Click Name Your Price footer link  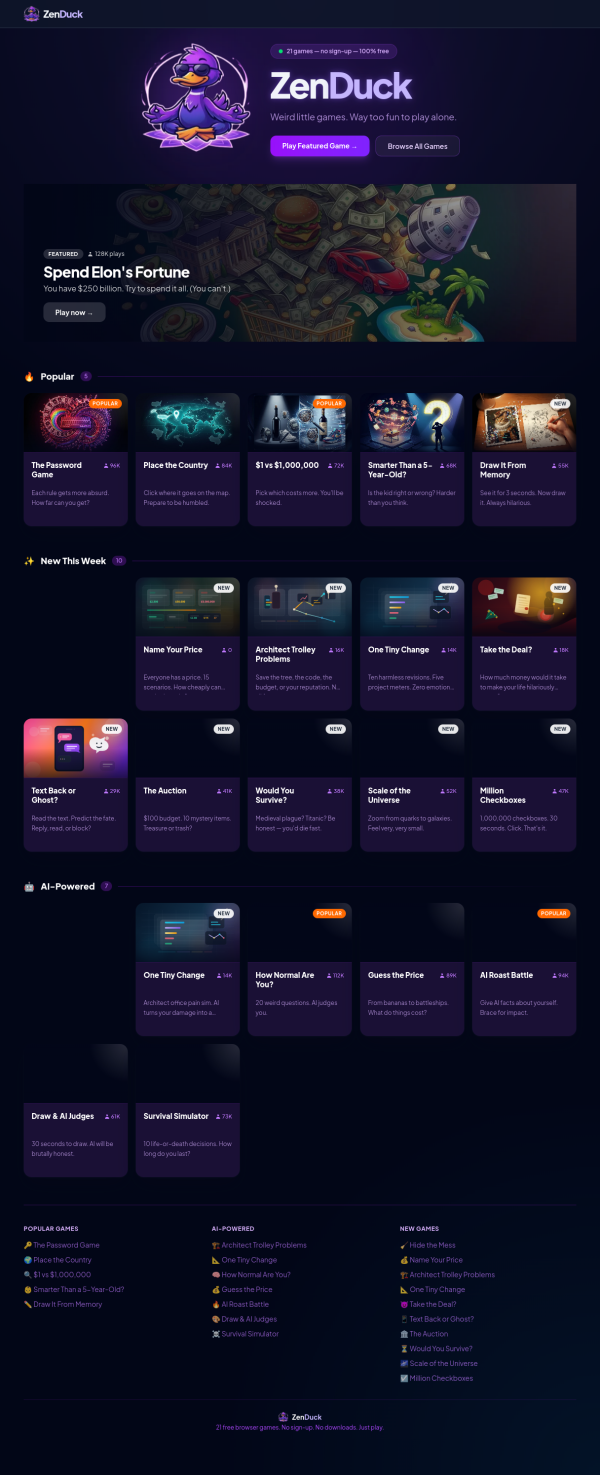click(x=431, y=1260)
